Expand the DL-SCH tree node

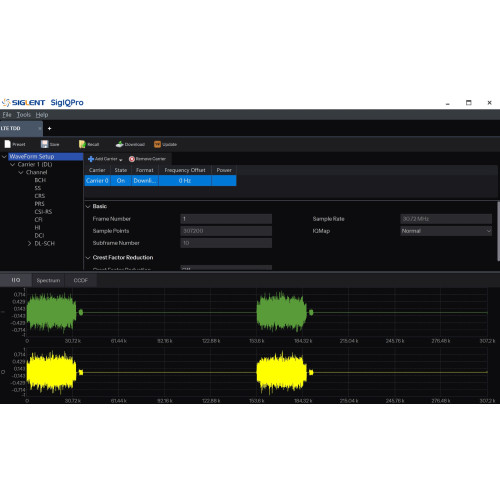[29, 244]
